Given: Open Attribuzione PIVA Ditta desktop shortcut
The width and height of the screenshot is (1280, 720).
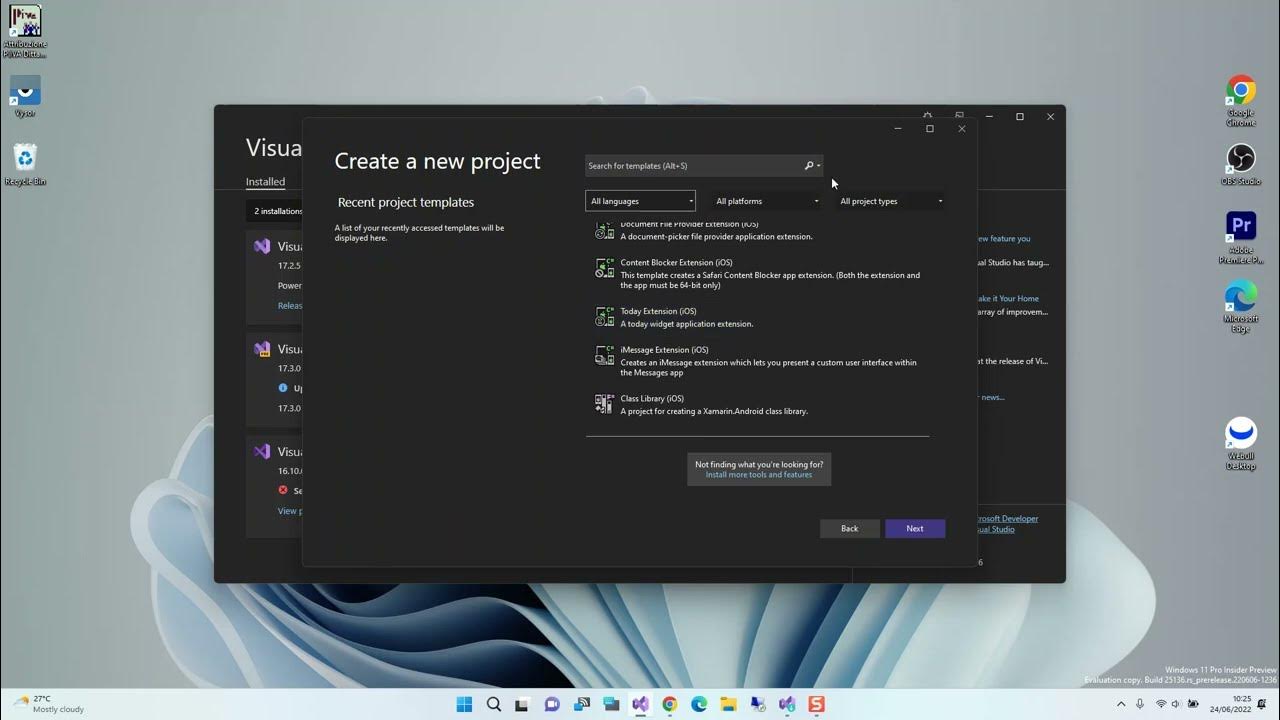Looking at the screenshot, I should click(x=25, y=31).
